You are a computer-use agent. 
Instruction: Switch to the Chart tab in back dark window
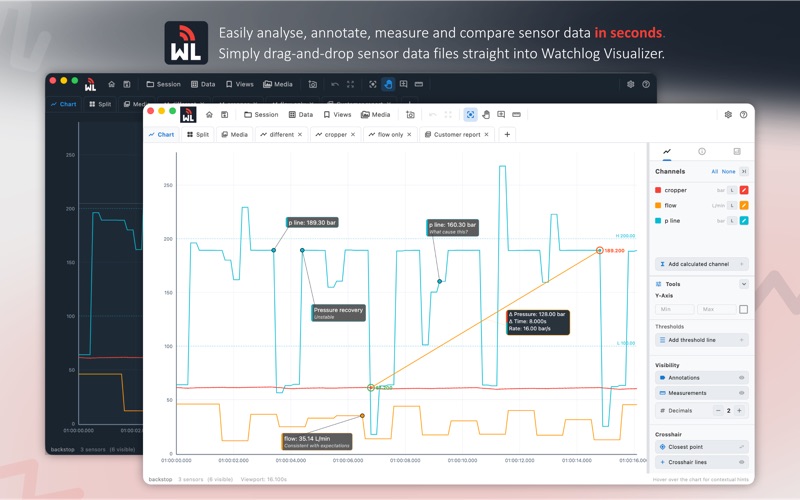click(64, 104)
